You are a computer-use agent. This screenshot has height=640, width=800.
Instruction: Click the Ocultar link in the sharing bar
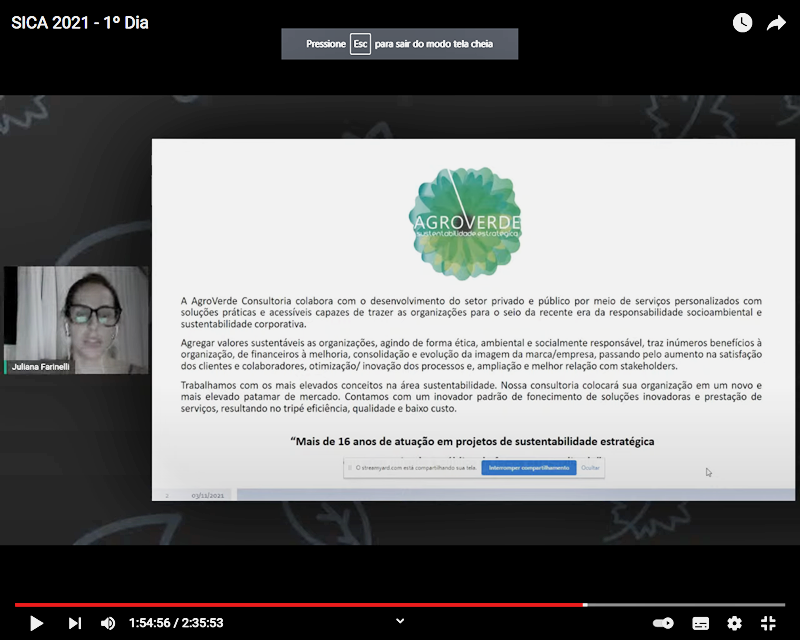[x=590, y=467]
